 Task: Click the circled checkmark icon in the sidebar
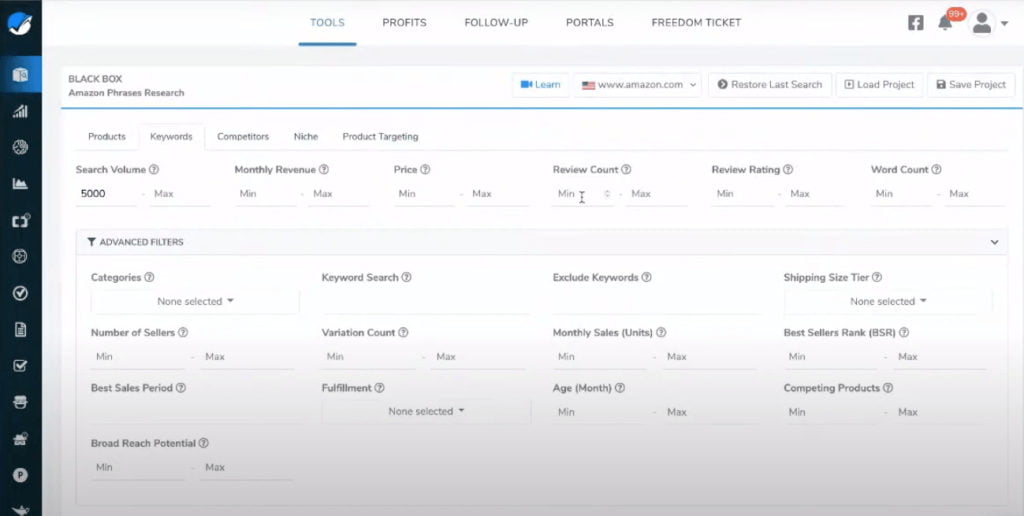pos(20,293)
